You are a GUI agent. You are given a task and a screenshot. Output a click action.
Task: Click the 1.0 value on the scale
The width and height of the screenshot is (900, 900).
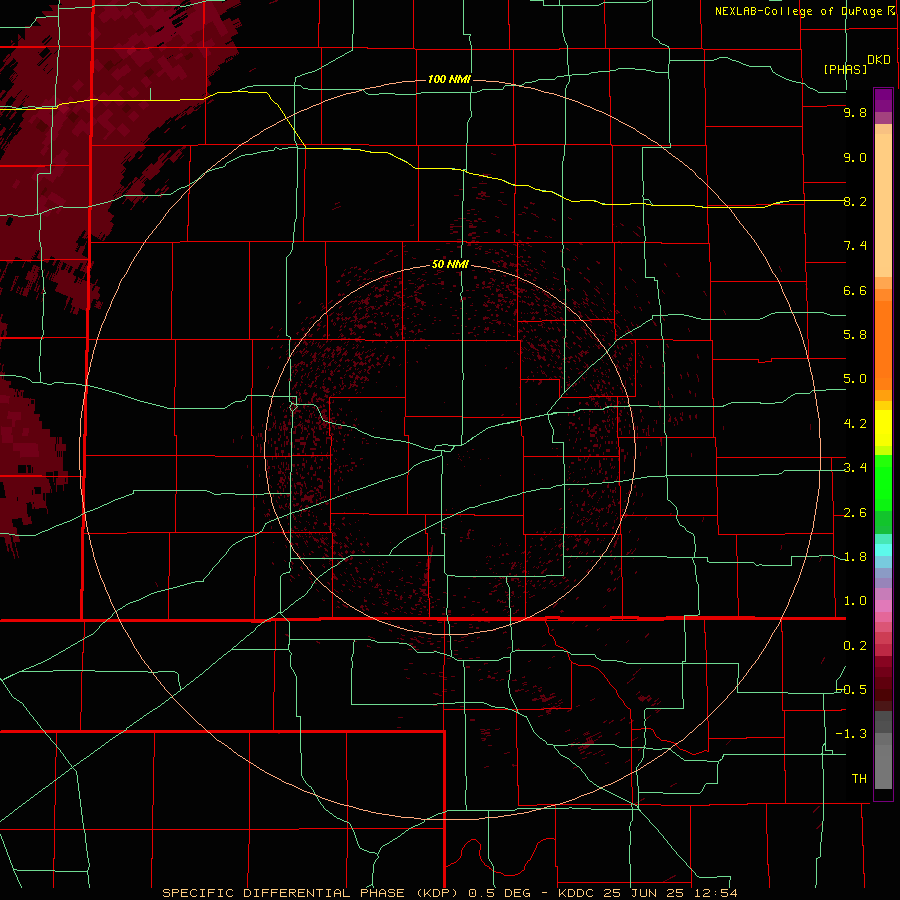point(855,601)
